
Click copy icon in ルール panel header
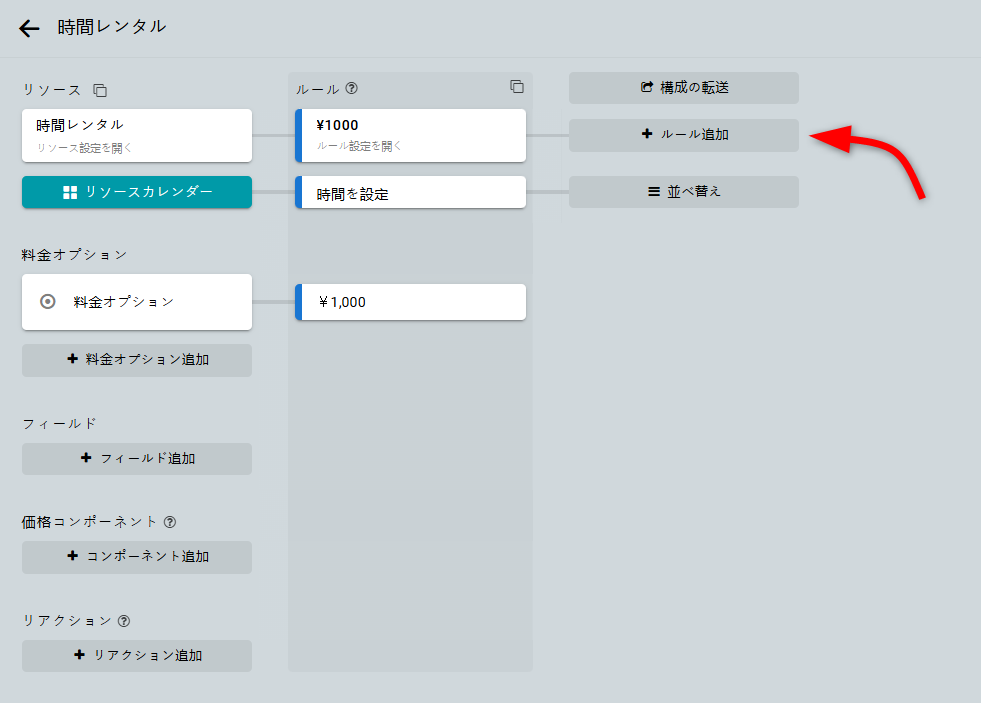[x=517, y=87]
